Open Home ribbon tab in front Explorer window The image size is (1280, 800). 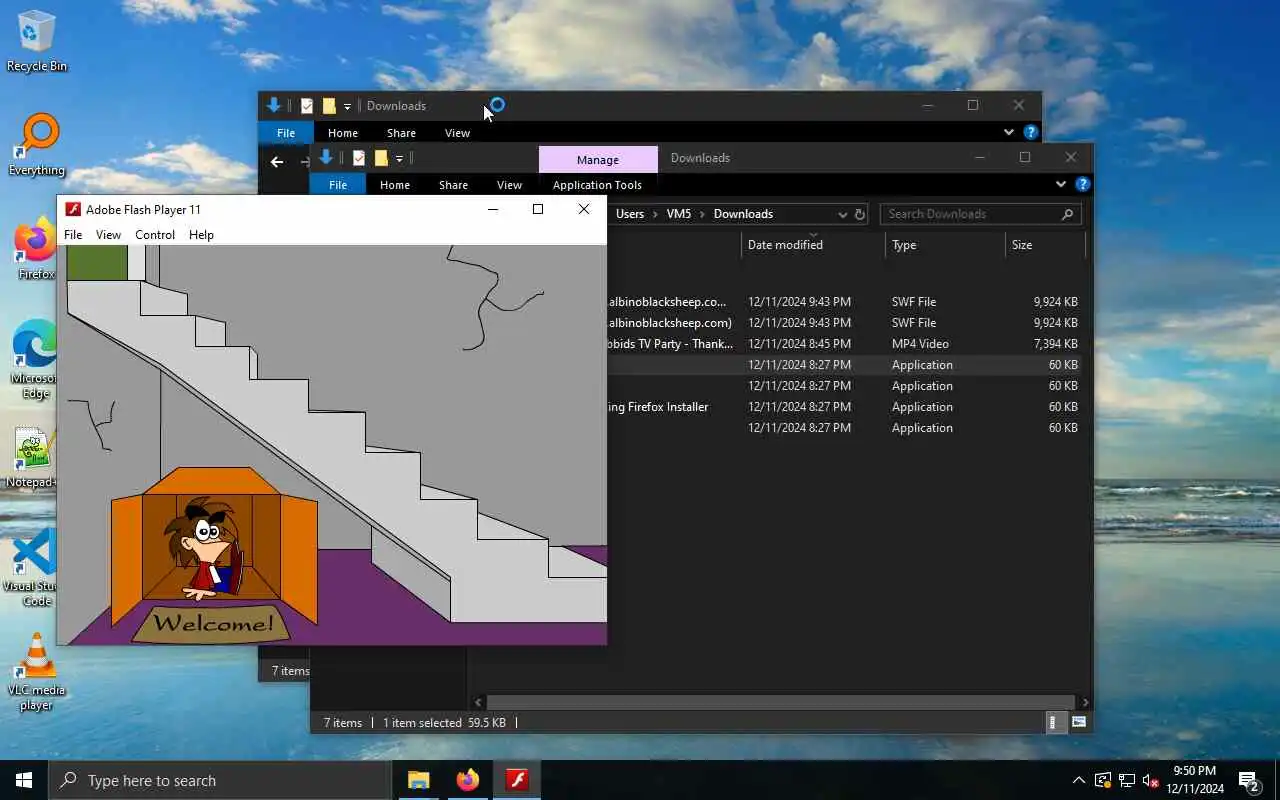tap(395, 185)
